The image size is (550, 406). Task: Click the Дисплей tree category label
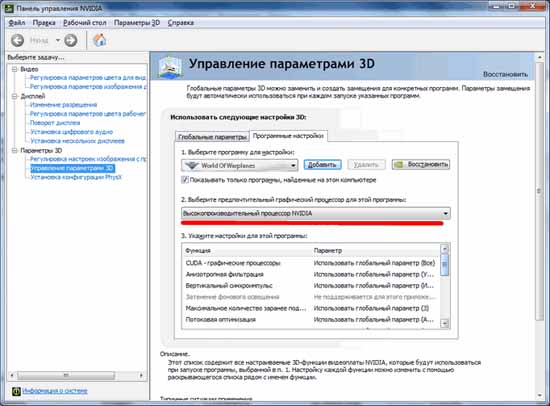33,96
